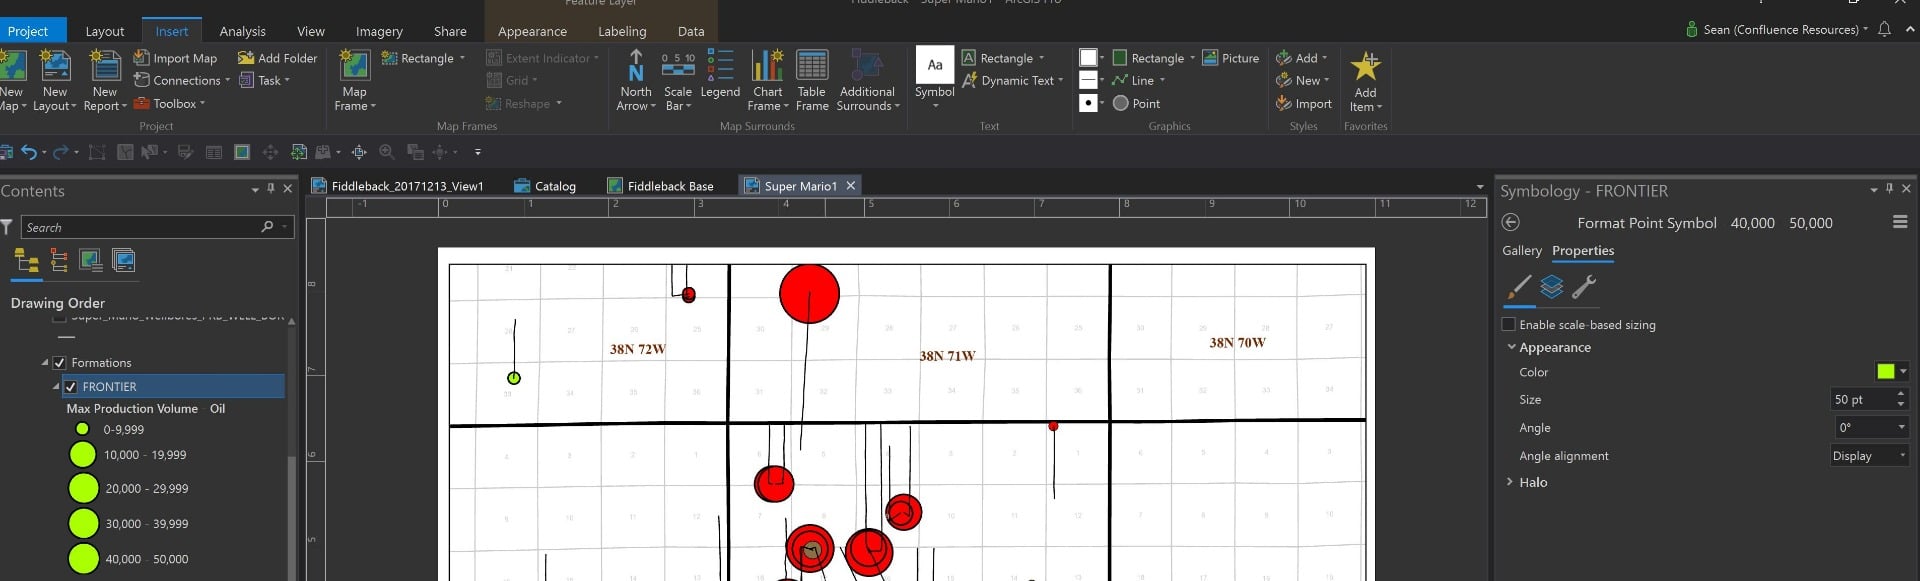Open the Catalog view tab
Screen dimensions: 1920x581
tap(545, 186)
